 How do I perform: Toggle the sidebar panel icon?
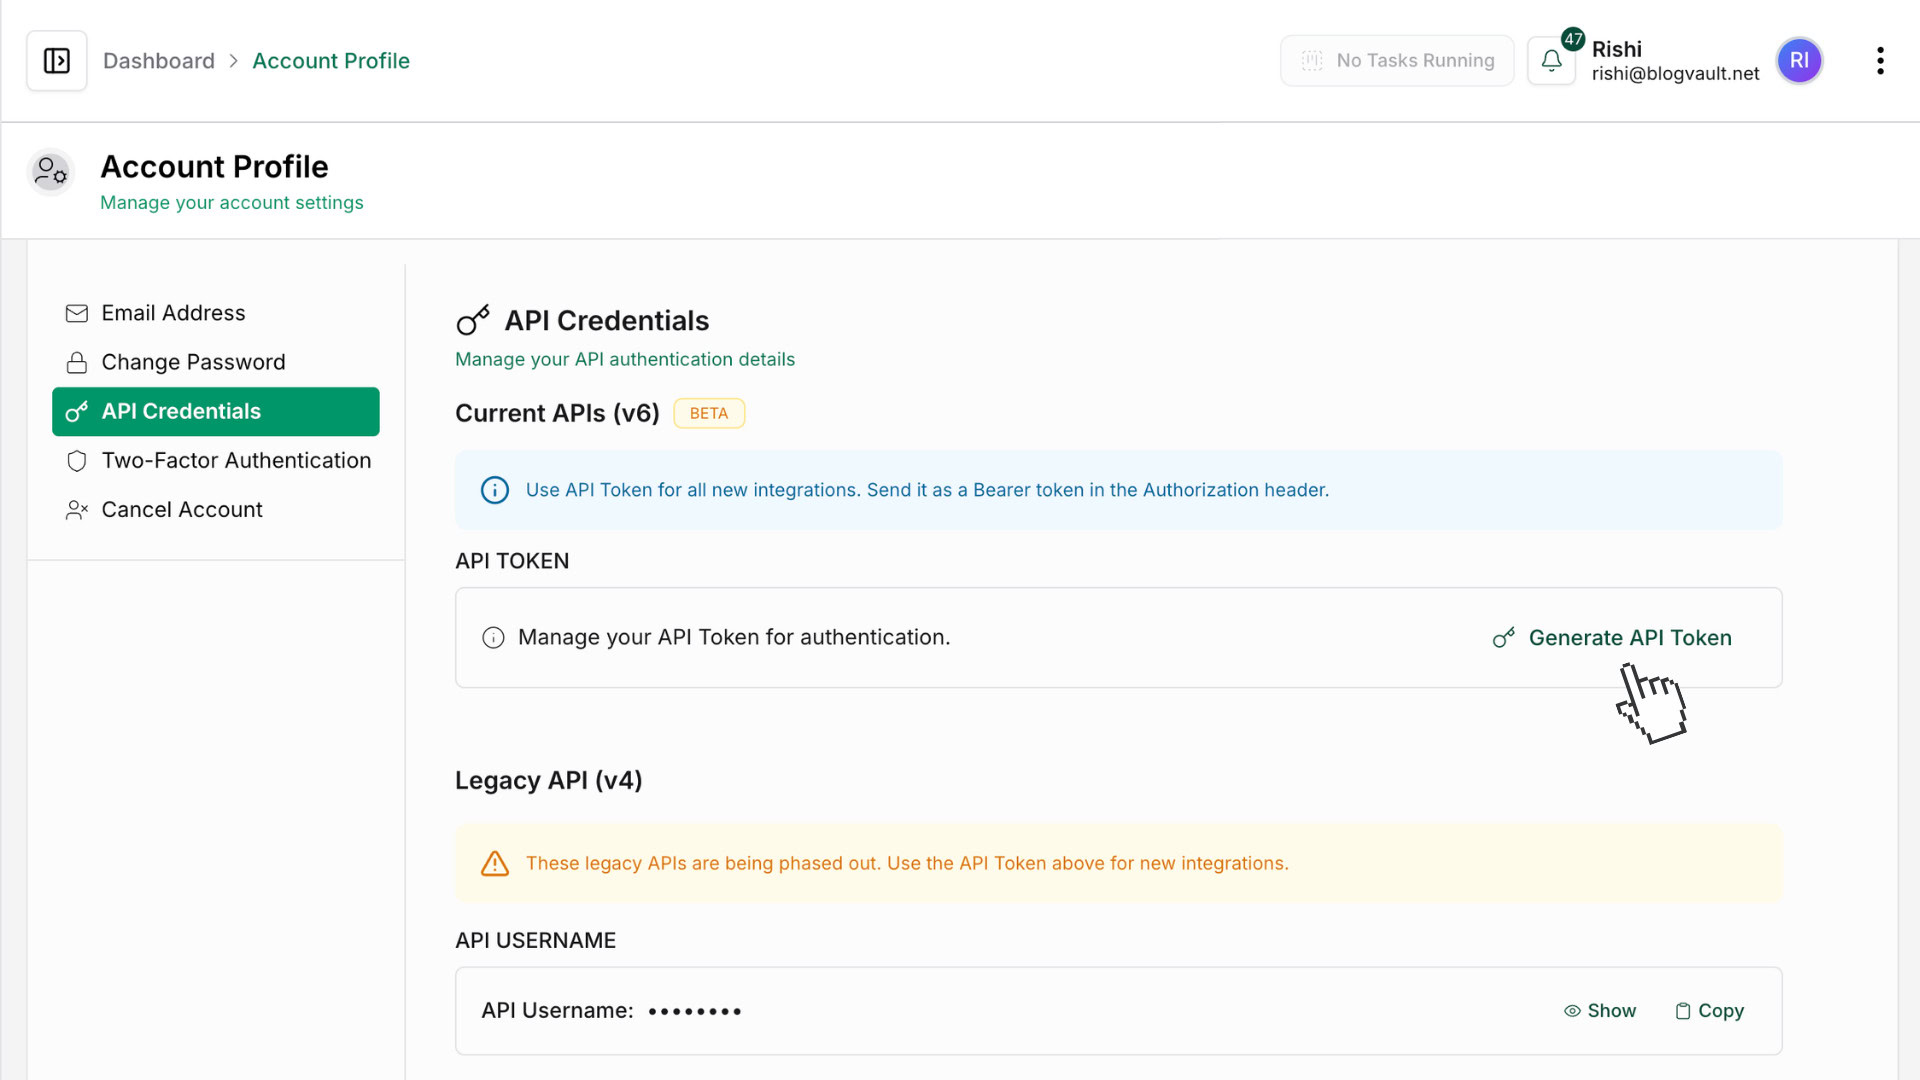pos(57,61)
